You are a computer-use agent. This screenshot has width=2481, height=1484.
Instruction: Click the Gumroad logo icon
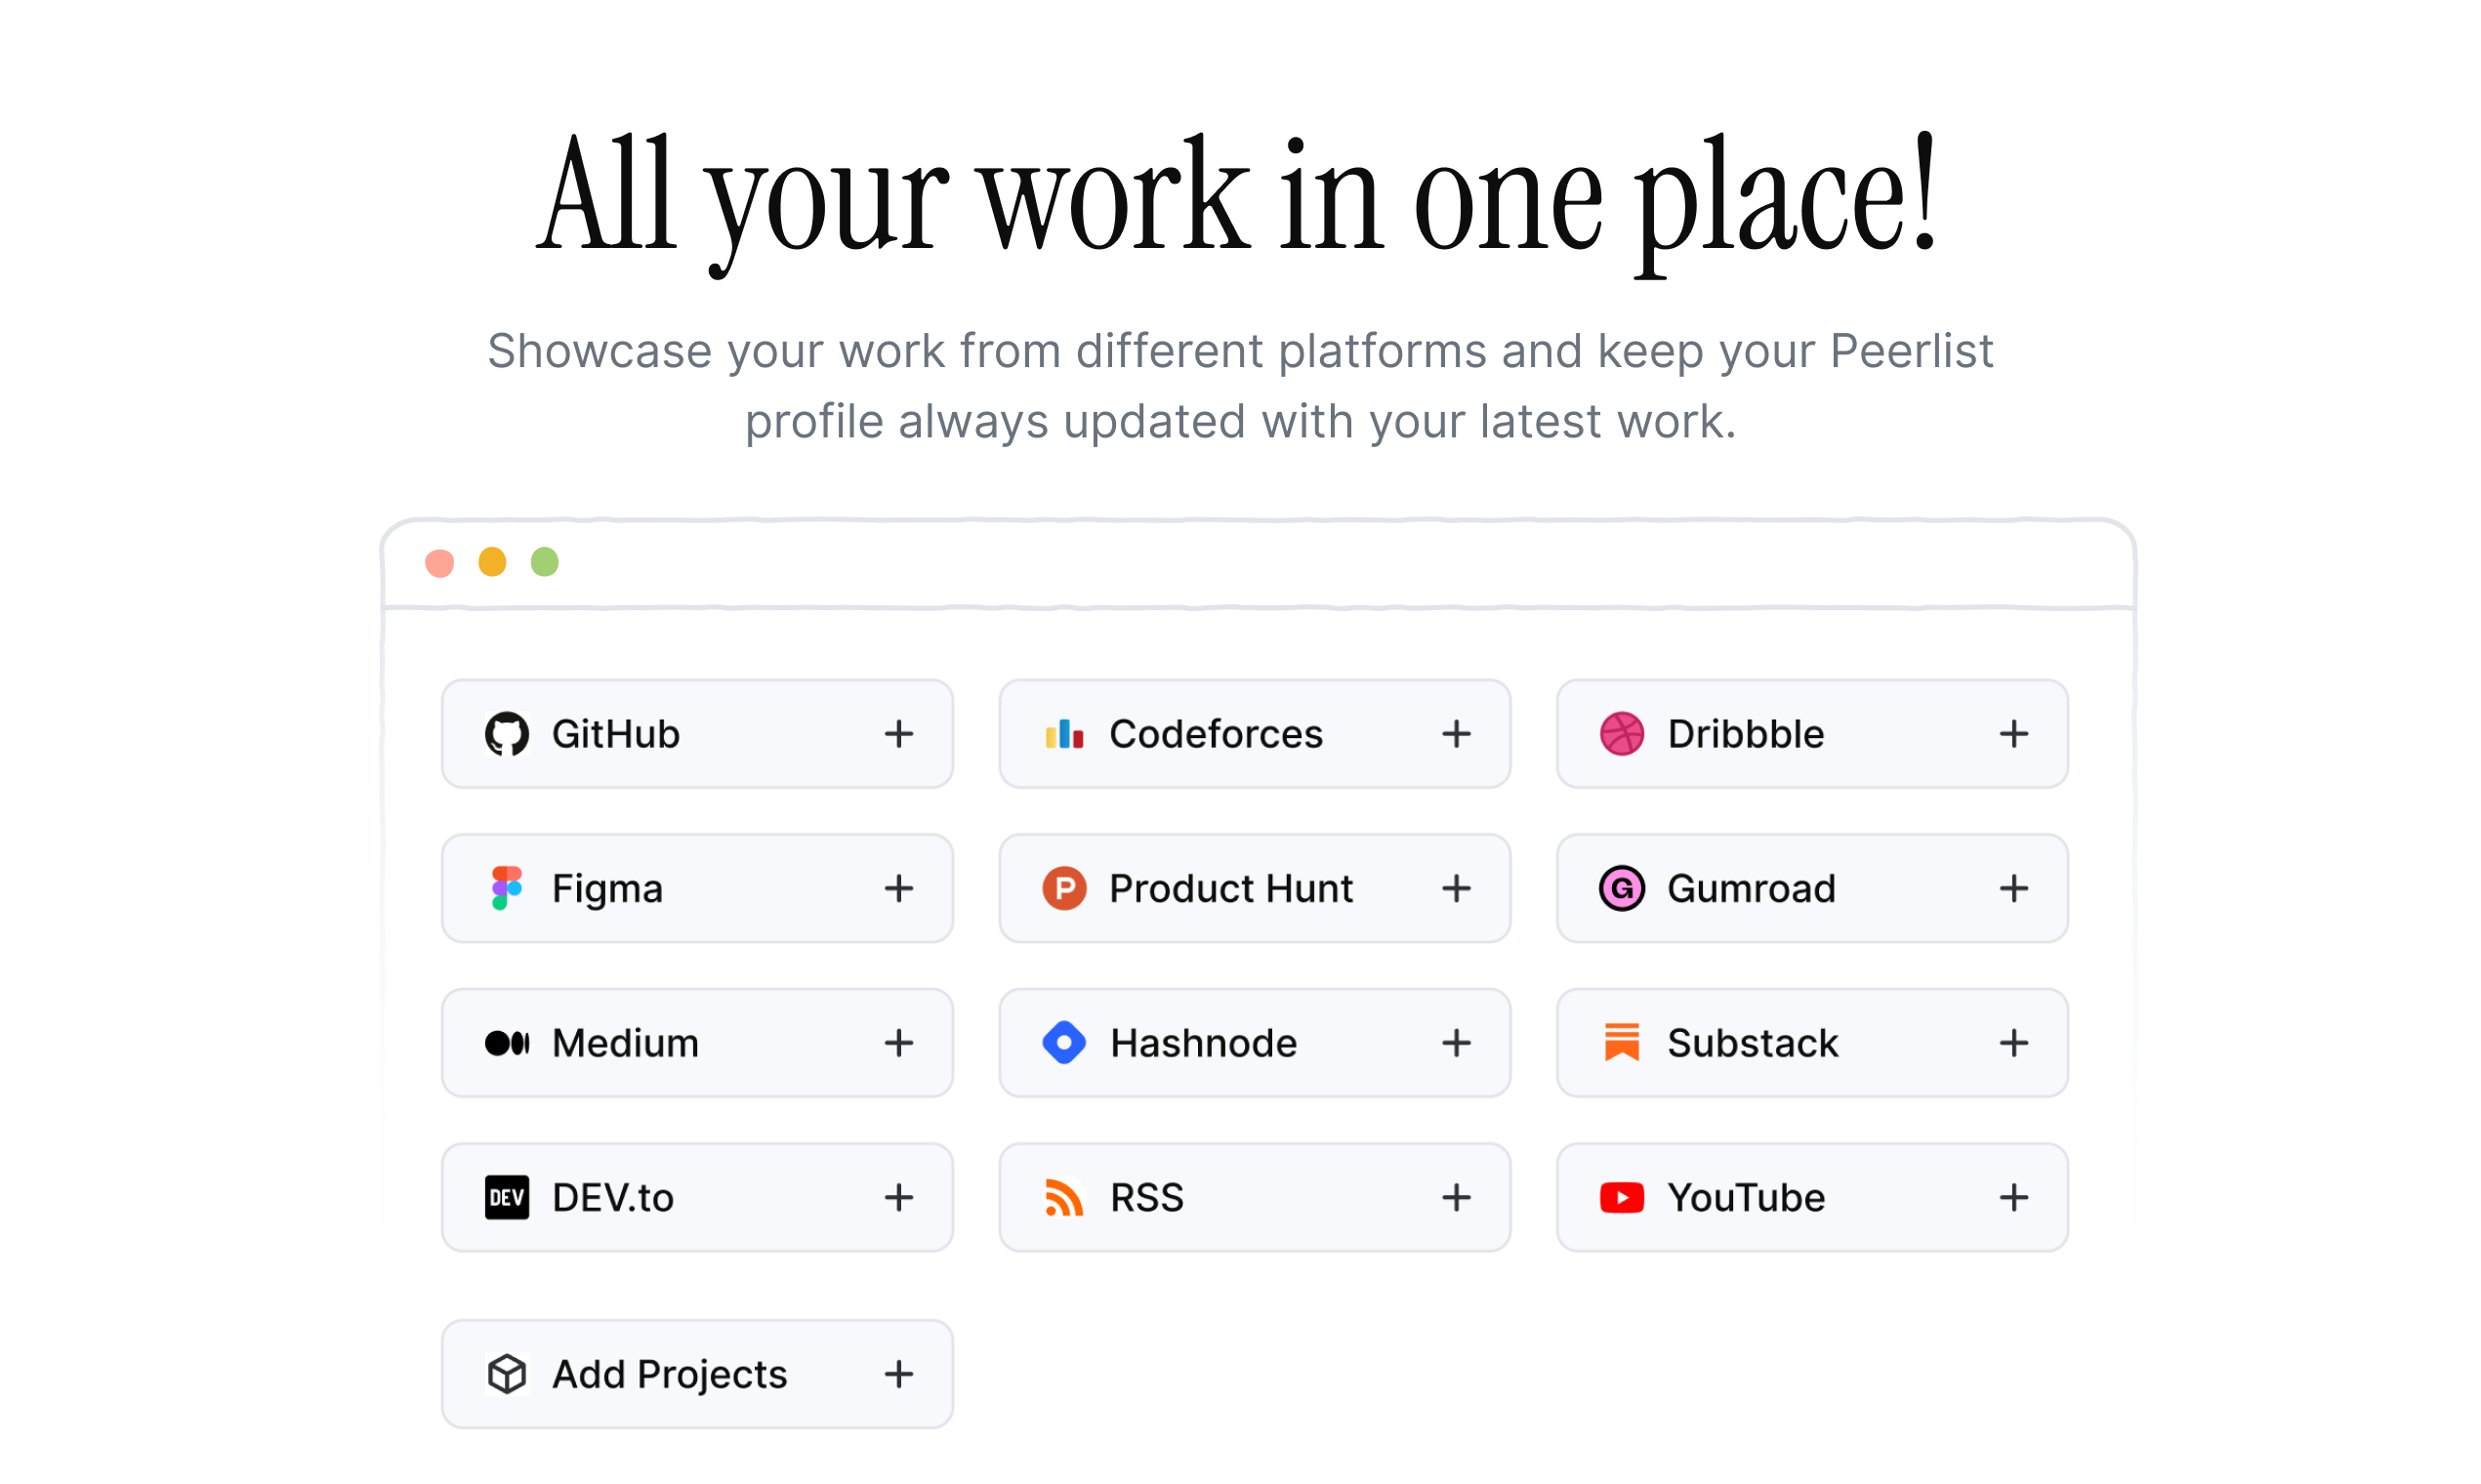click(x=1622, y=888)
